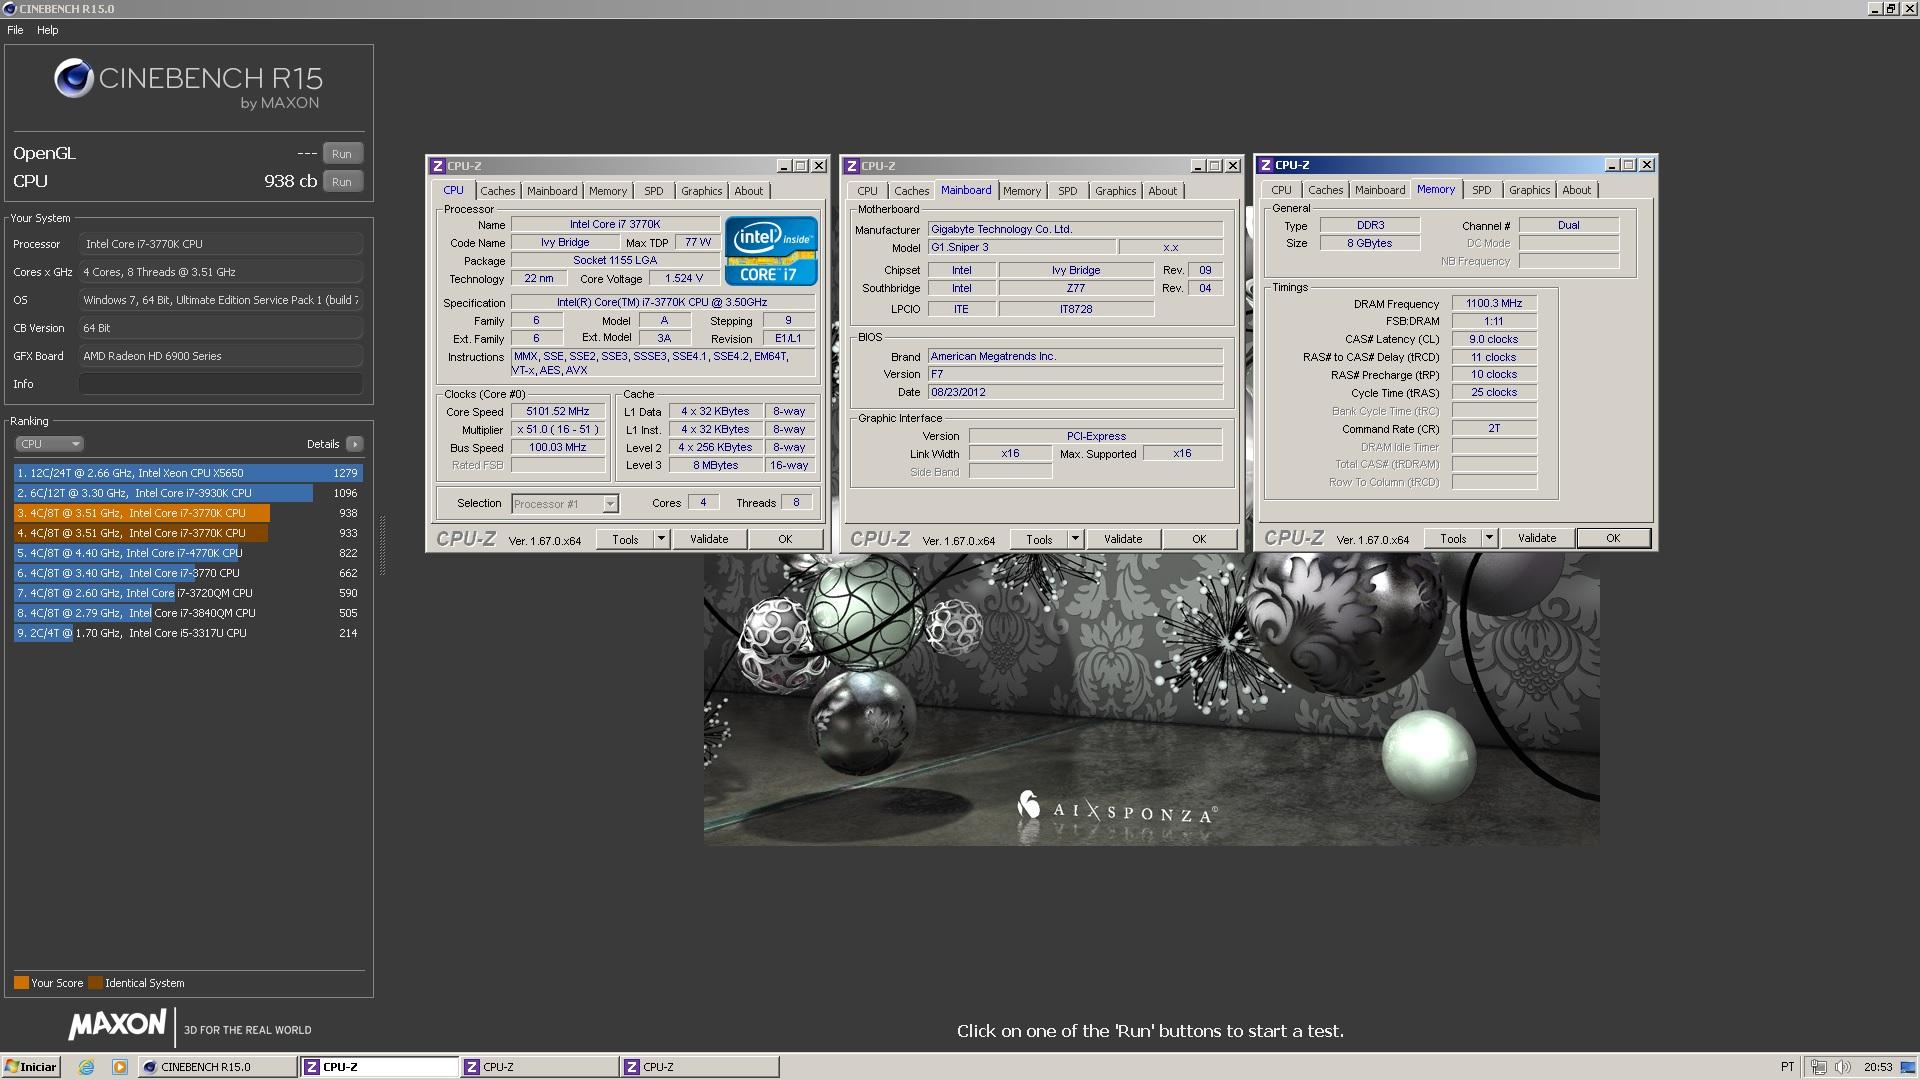The width and height of the screenshot is (1920, 1080).
Task: Open the File menu
Action: 15,30
